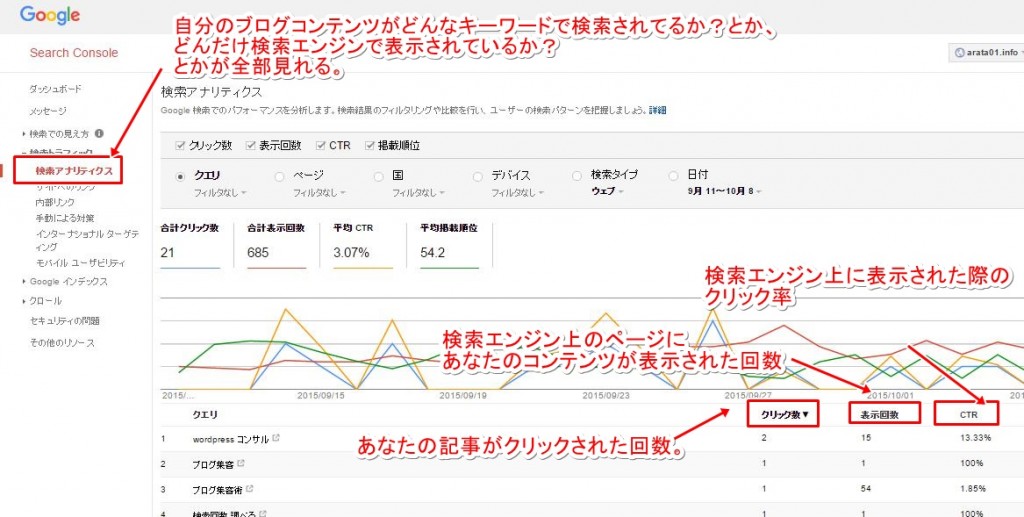Expand the クロール section
Viewport: 1024px width, 517px height.
(x=46, y=301)
